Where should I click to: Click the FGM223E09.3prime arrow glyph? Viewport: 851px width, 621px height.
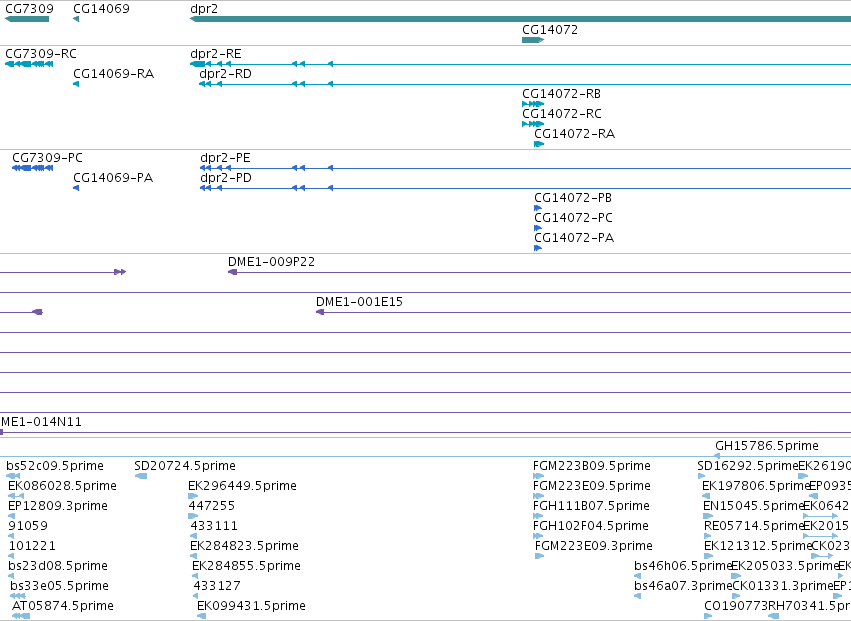tap(539, 556)
